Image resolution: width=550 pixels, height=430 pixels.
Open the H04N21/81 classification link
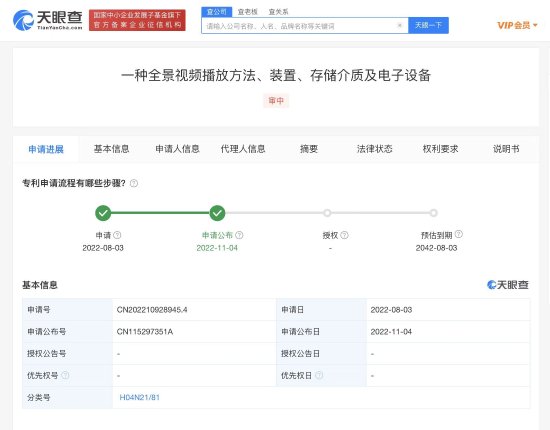140,397
